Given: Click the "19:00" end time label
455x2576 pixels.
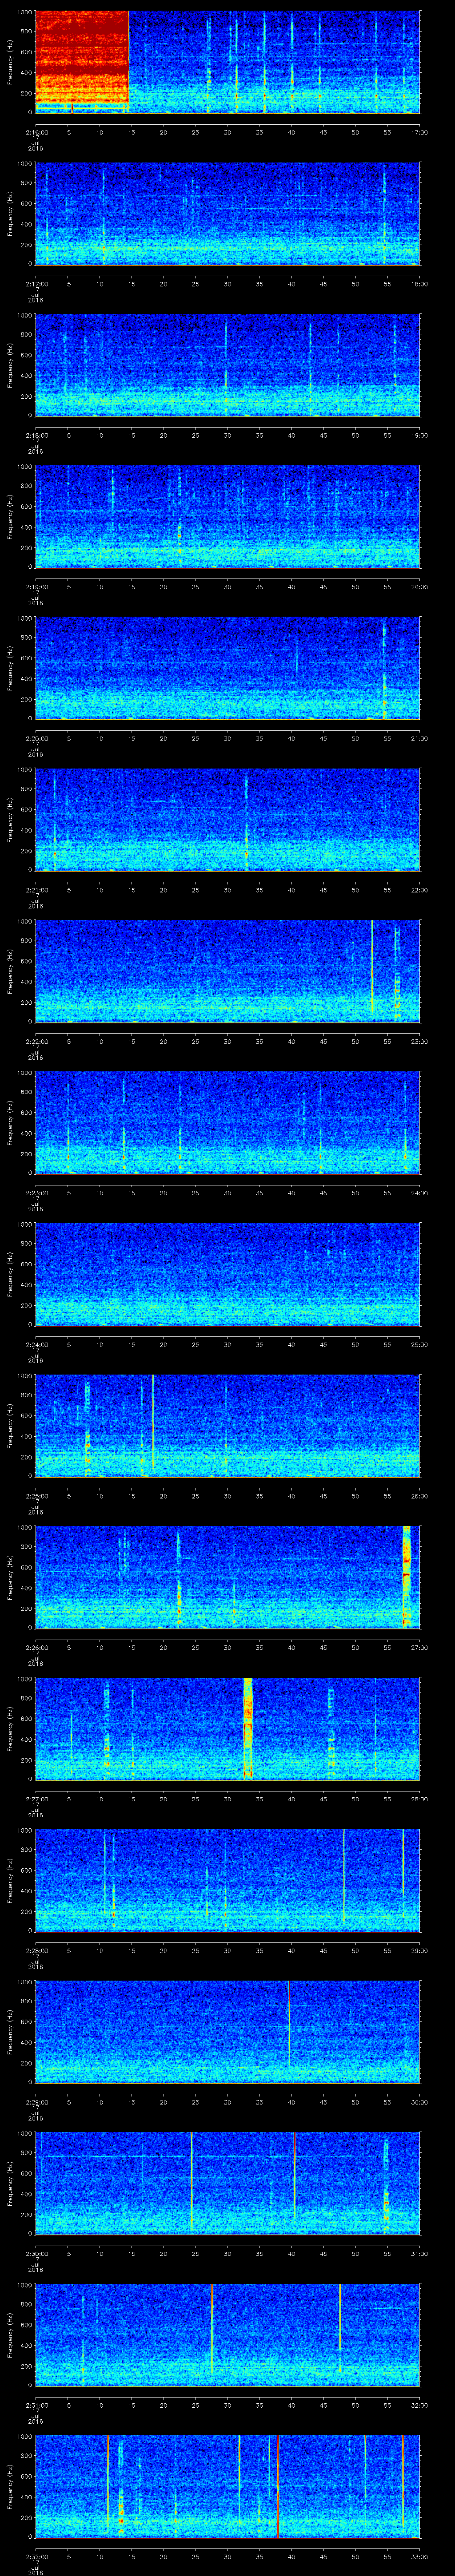Looking at the screenshot, I should pyautogui.click(x=419, y=436).
